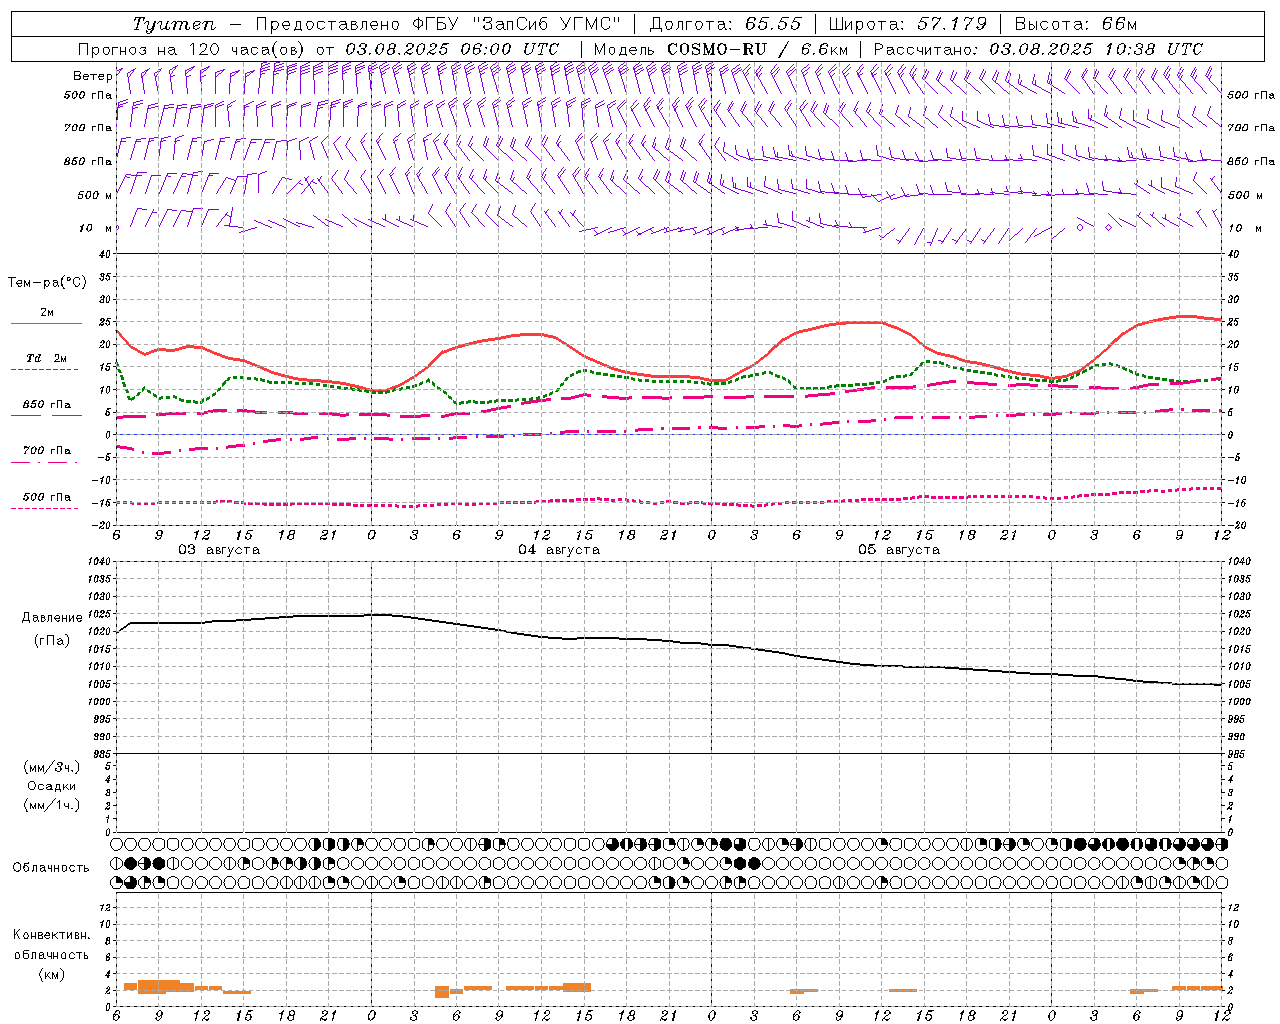Select the "500 м" wind level label on left
The image size is (1280, 1024).
click(x=95, y=195)
